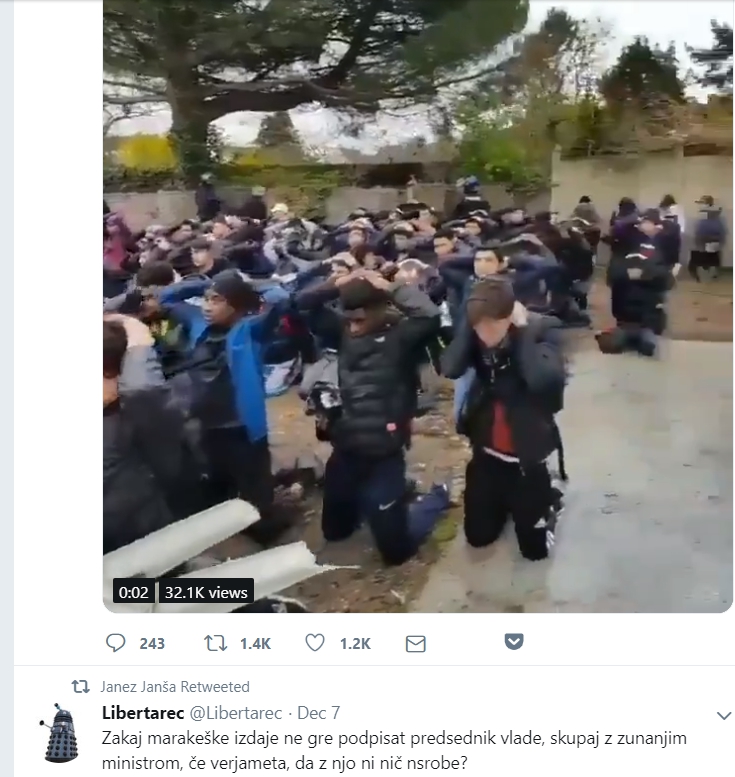The width and height of the screenshot is (735, 777).
Task: Click the reply speech bubble icon
Action: pyautogui.click(x=115, y=643)
